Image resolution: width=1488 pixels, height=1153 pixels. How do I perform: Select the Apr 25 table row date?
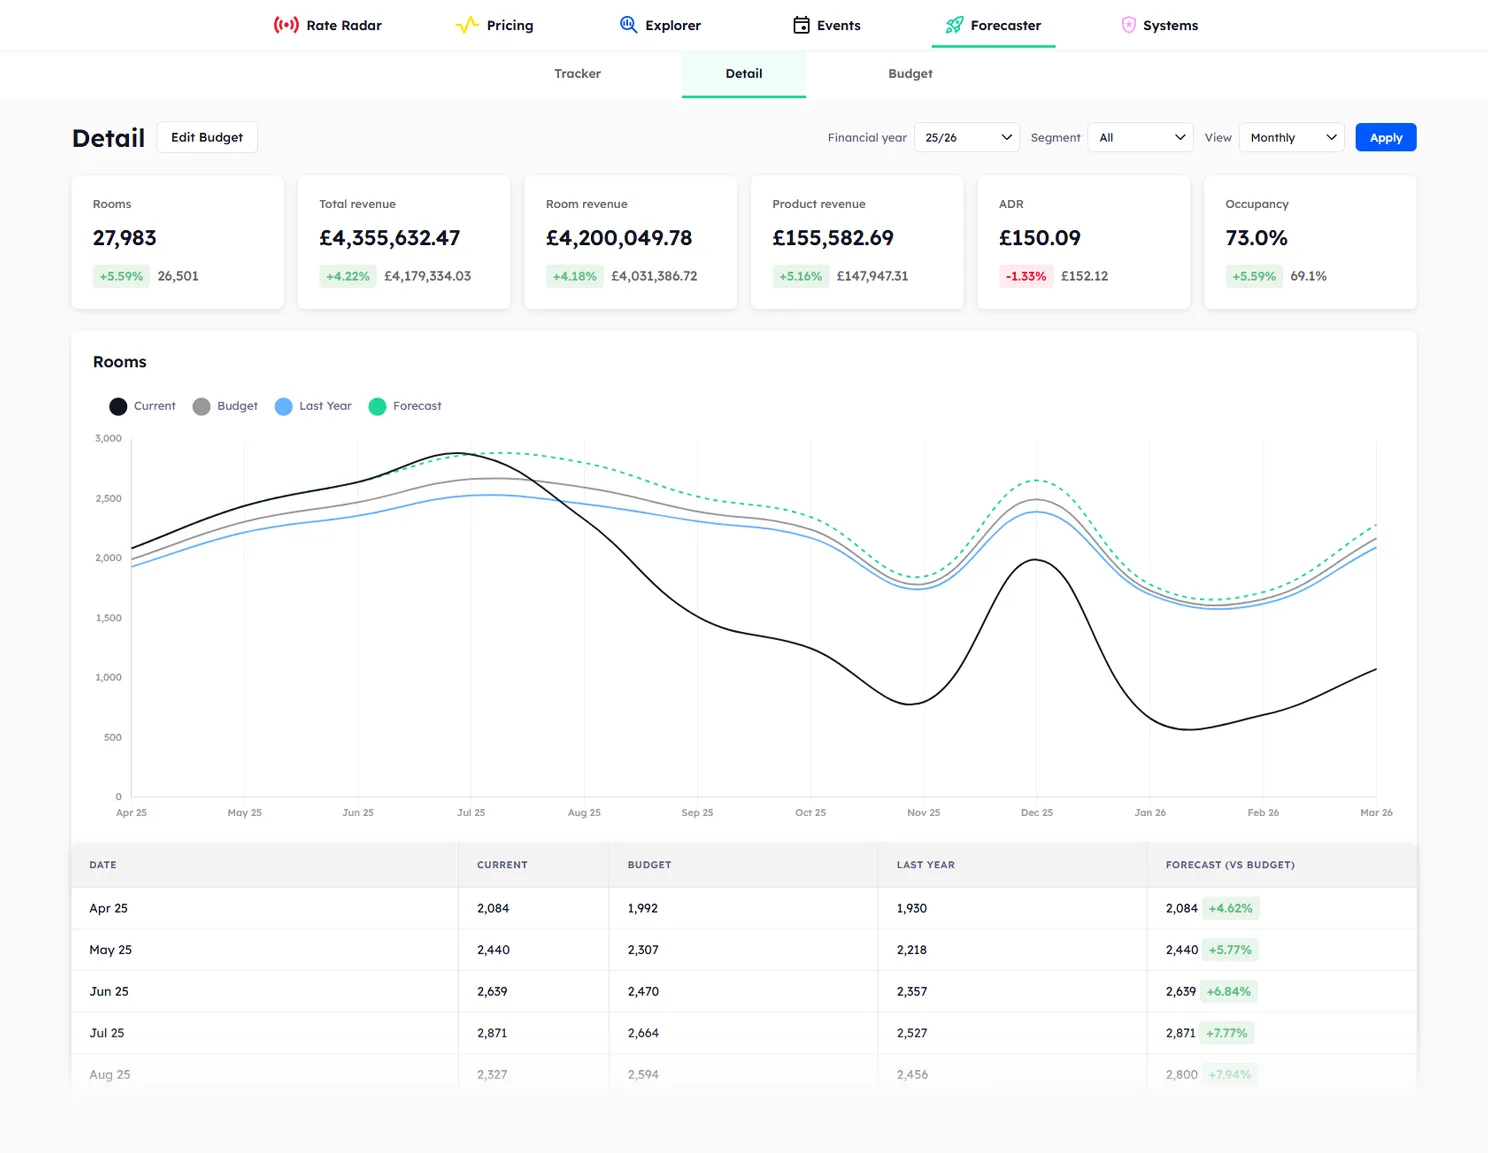pos(109,908)
